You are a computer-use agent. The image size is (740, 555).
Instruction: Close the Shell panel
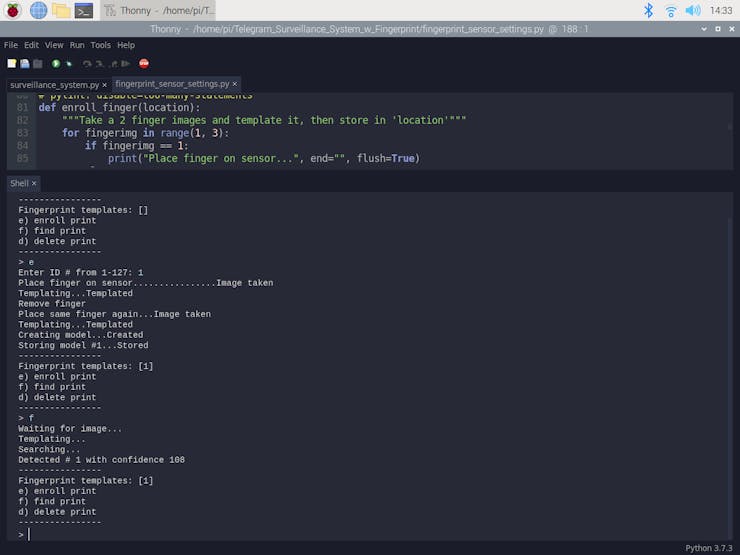point(34,183)
